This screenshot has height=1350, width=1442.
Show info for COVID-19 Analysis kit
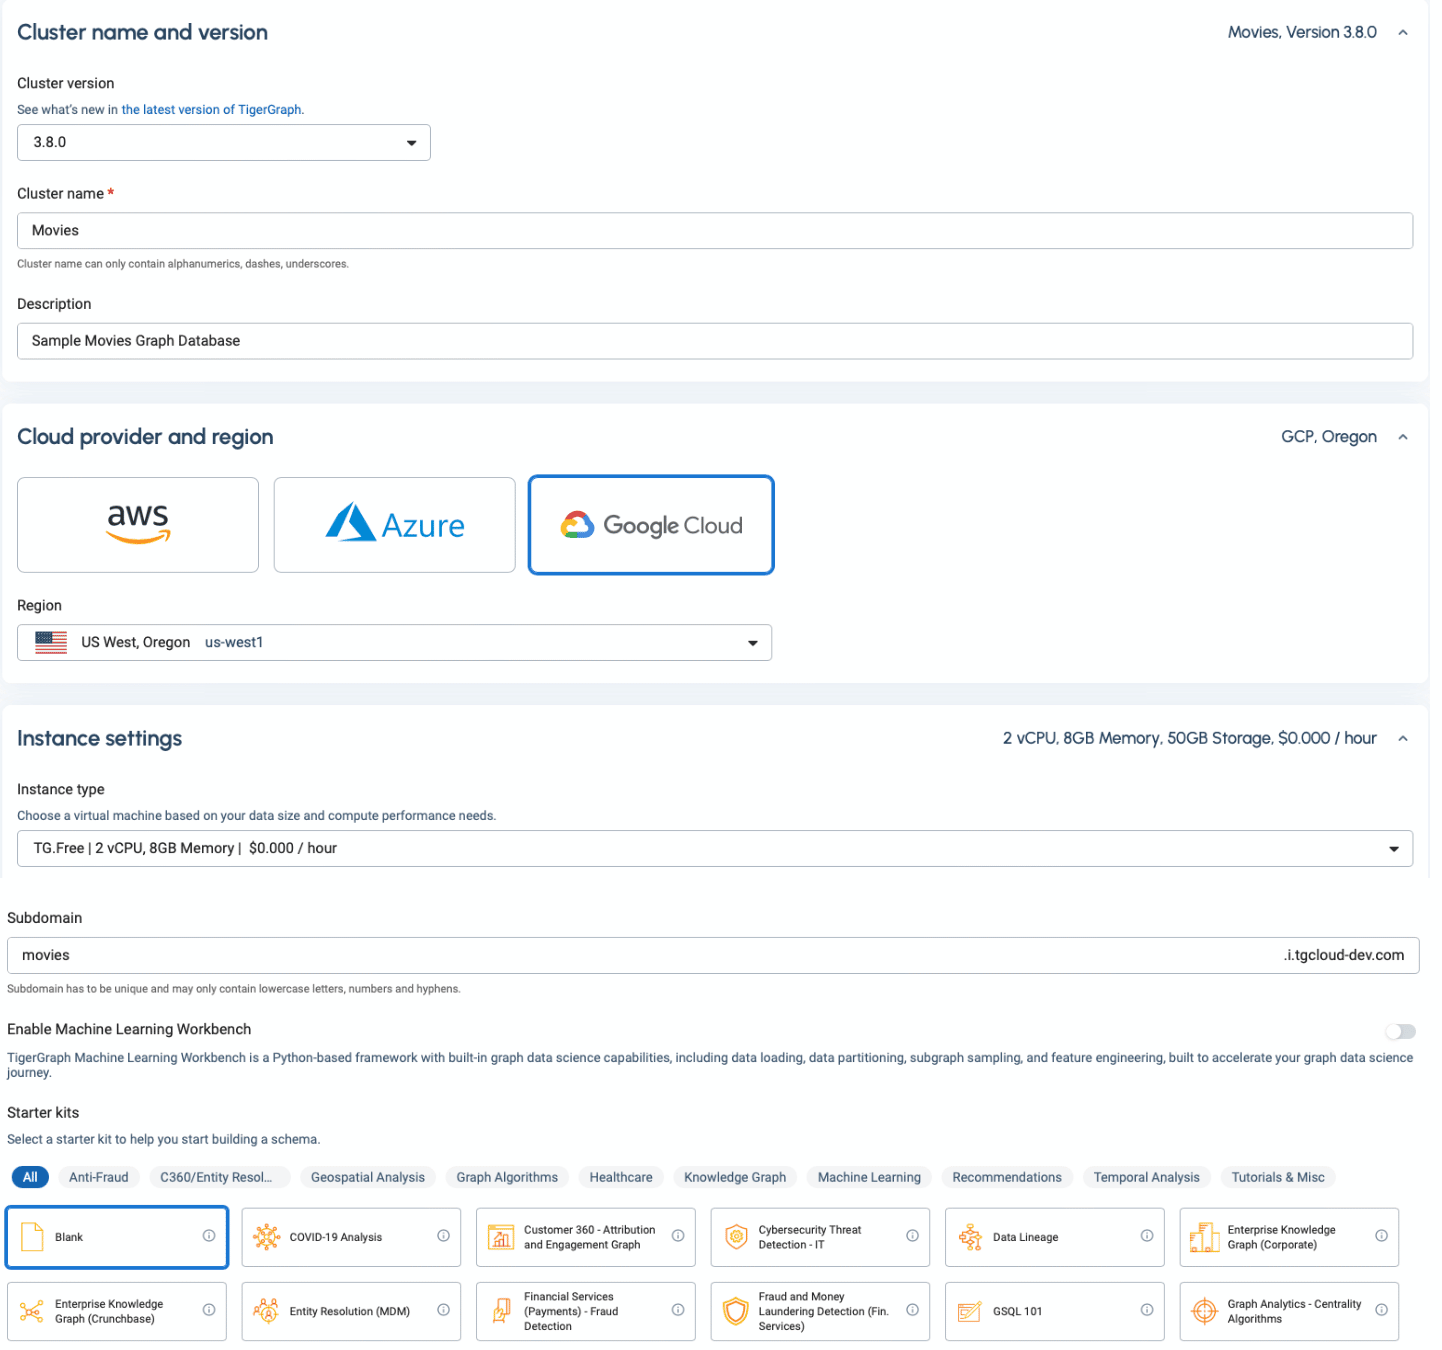pos(444,1236)
